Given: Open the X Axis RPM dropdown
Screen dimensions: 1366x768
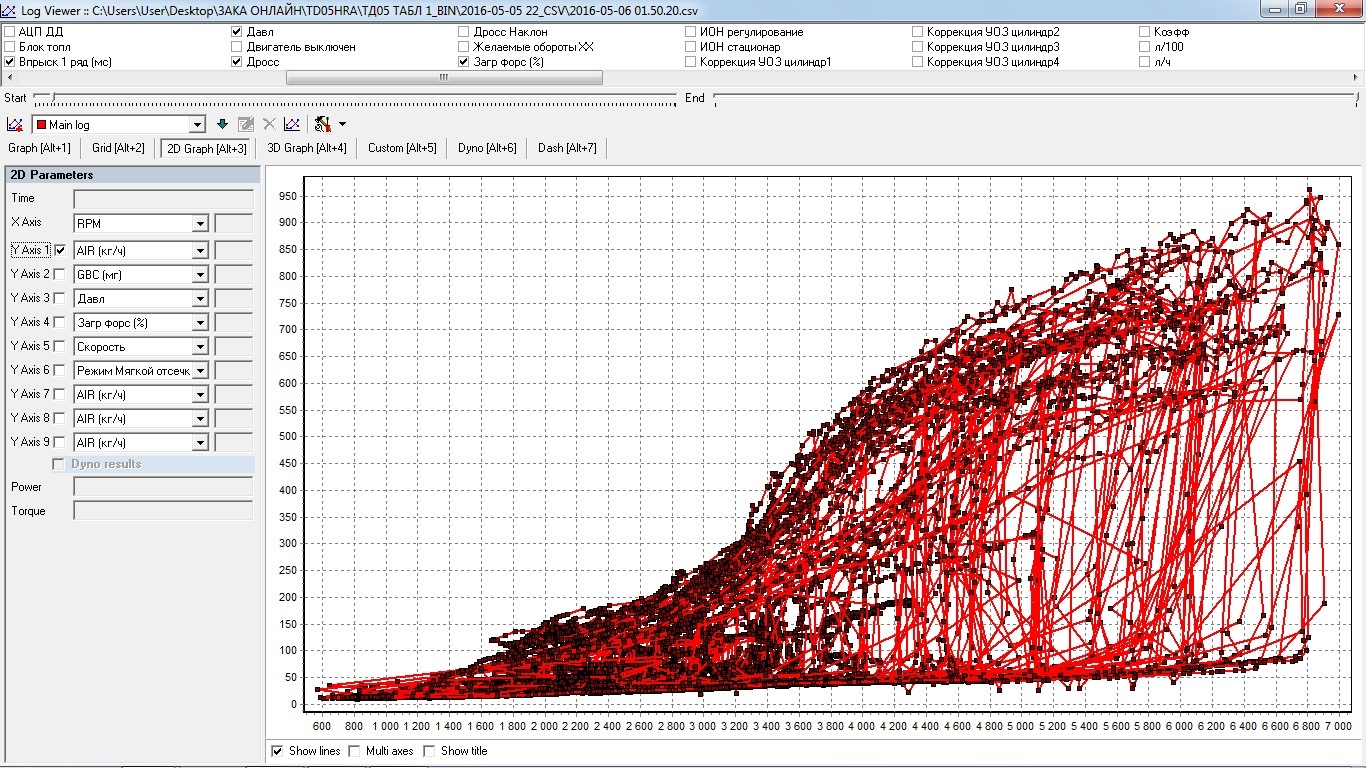Looking at the screenshot, I should (200, 223).
